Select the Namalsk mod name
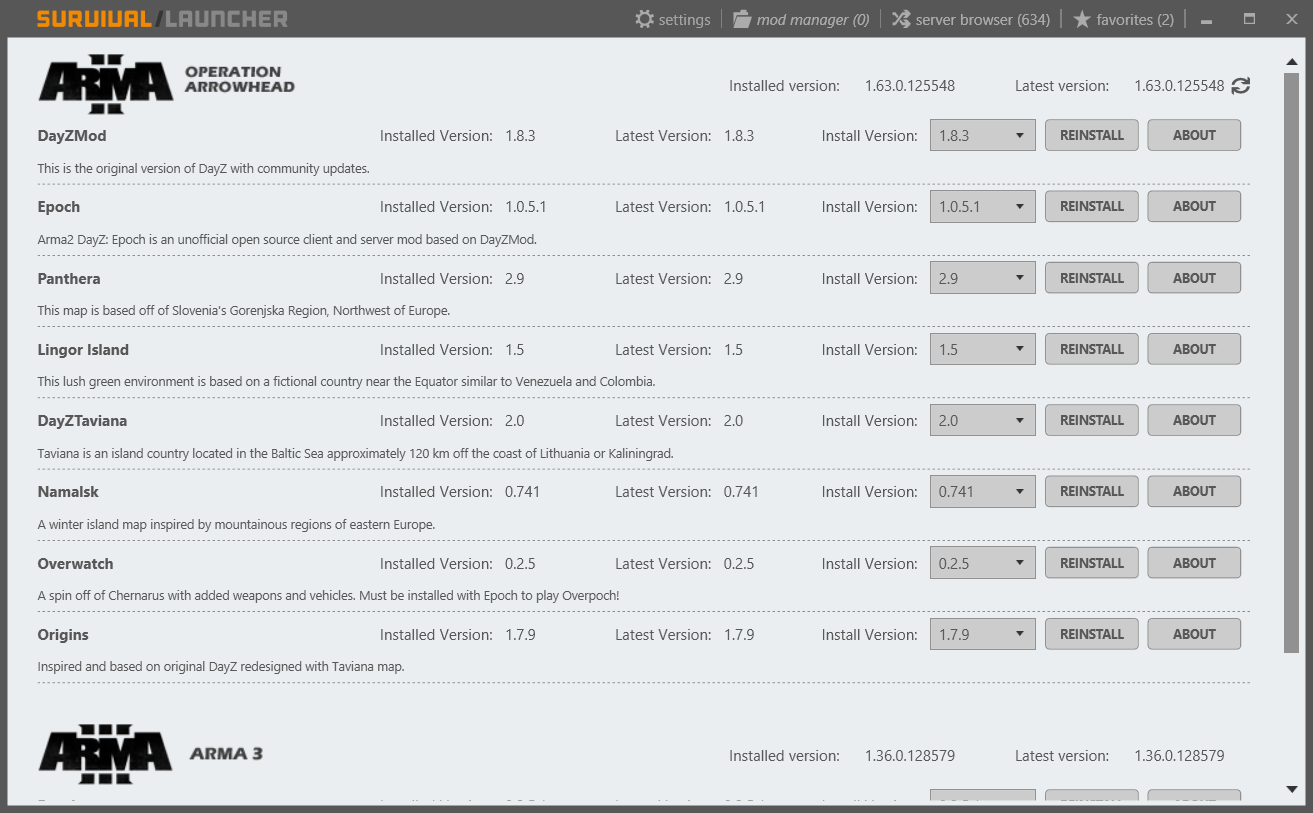The height and width of the screenshot is (813, 1313). tap(68, 492)
